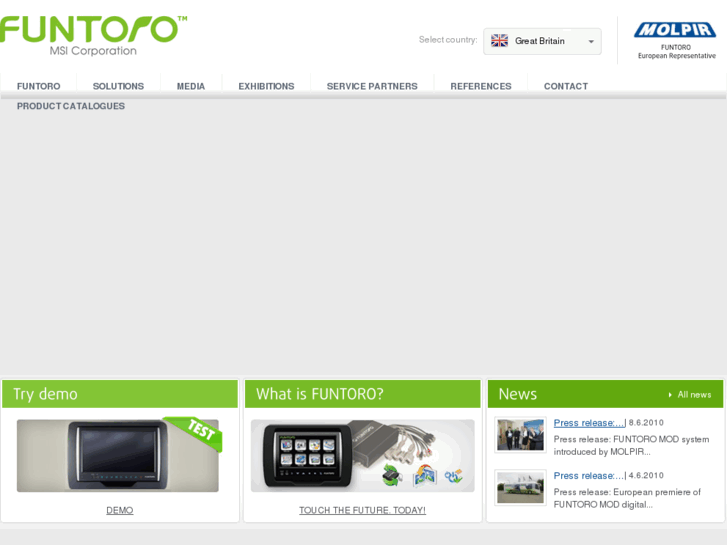Follow the DEMO link
The width and height of the screenshot is (727, 545).
120,510
